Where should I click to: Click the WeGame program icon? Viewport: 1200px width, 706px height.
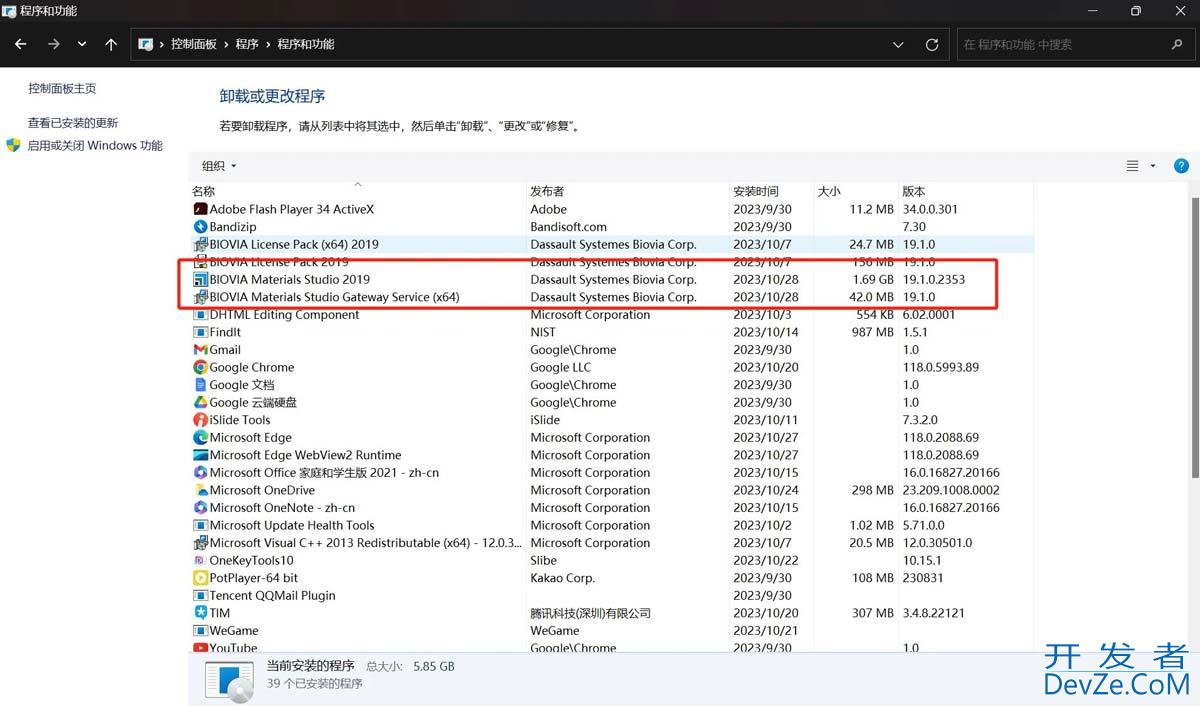click(x=200, y=630)
